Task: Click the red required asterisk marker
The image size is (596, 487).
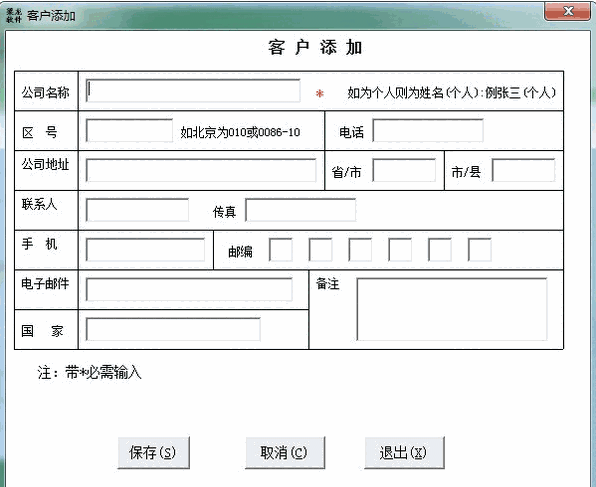Action: [x=320, y=93]
